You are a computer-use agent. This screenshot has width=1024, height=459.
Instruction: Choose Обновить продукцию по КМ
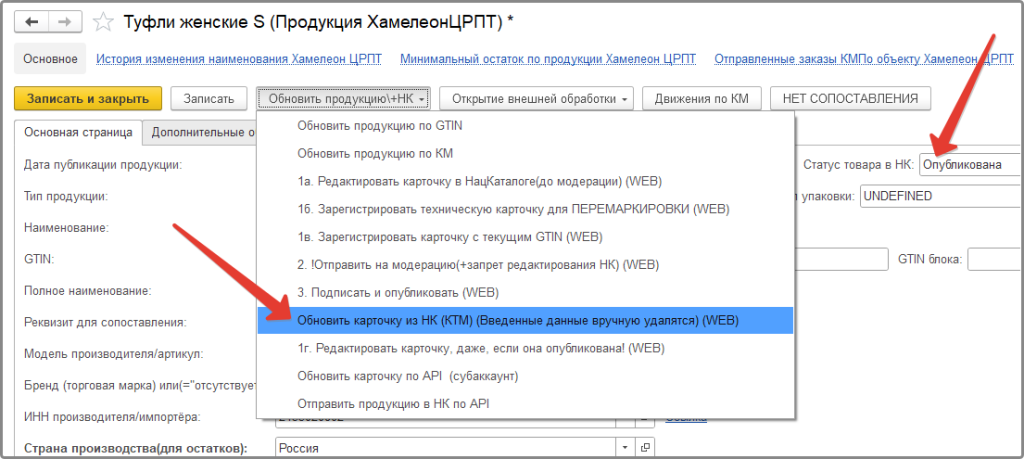525,154
